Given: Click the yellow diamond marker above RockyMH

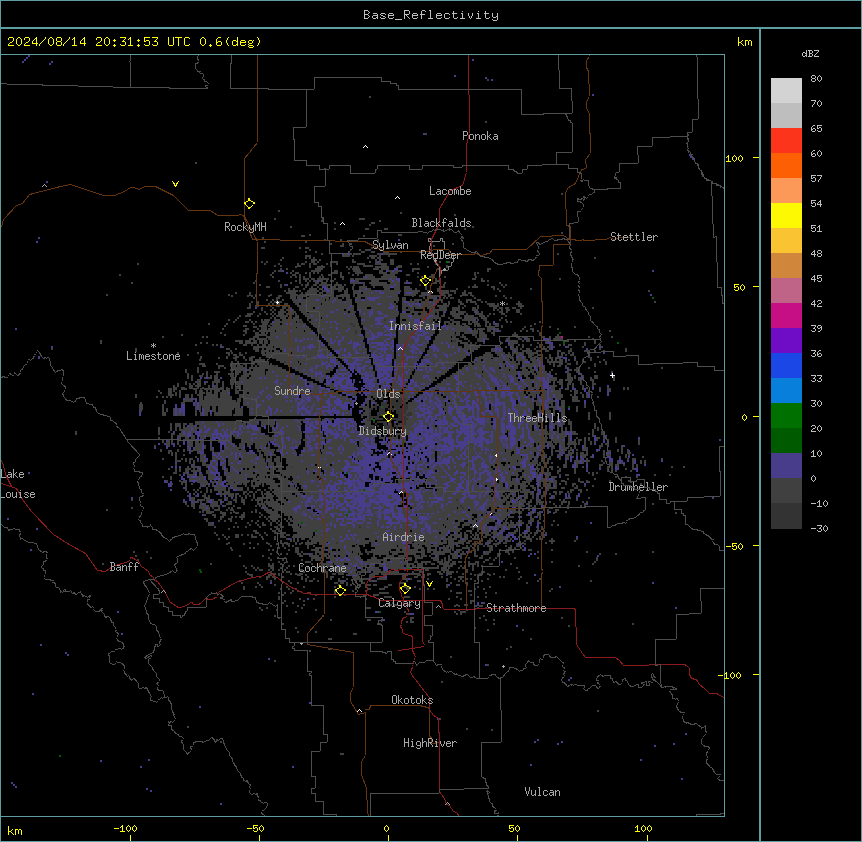Looking at the screenshot, I should coord(250,204).
